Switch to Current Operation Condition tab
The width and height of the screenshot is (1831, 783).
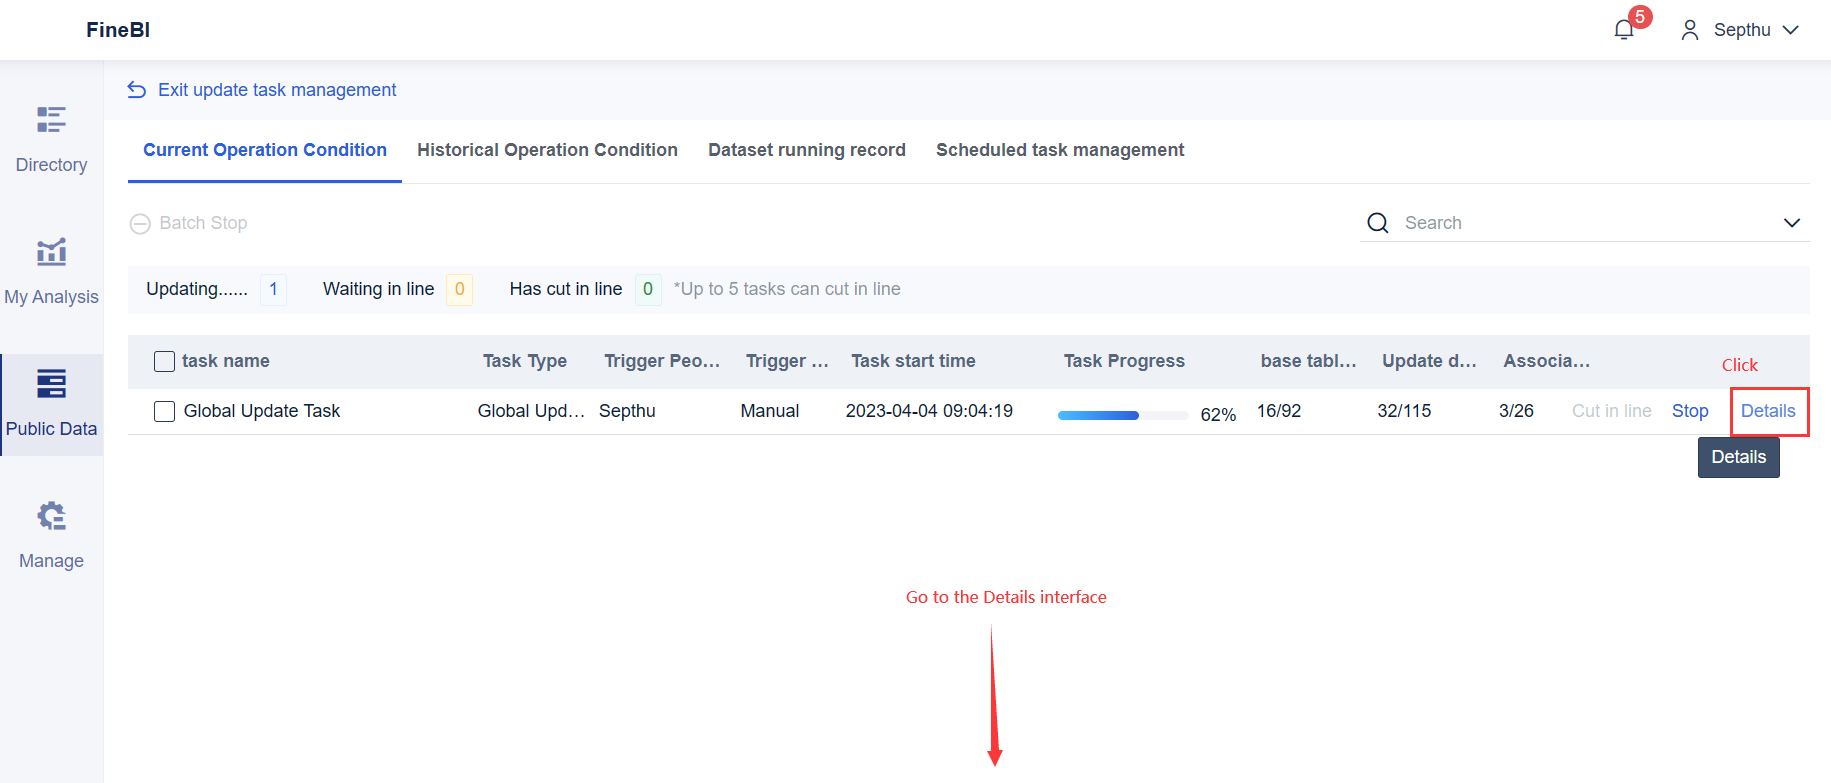[265, 150]
